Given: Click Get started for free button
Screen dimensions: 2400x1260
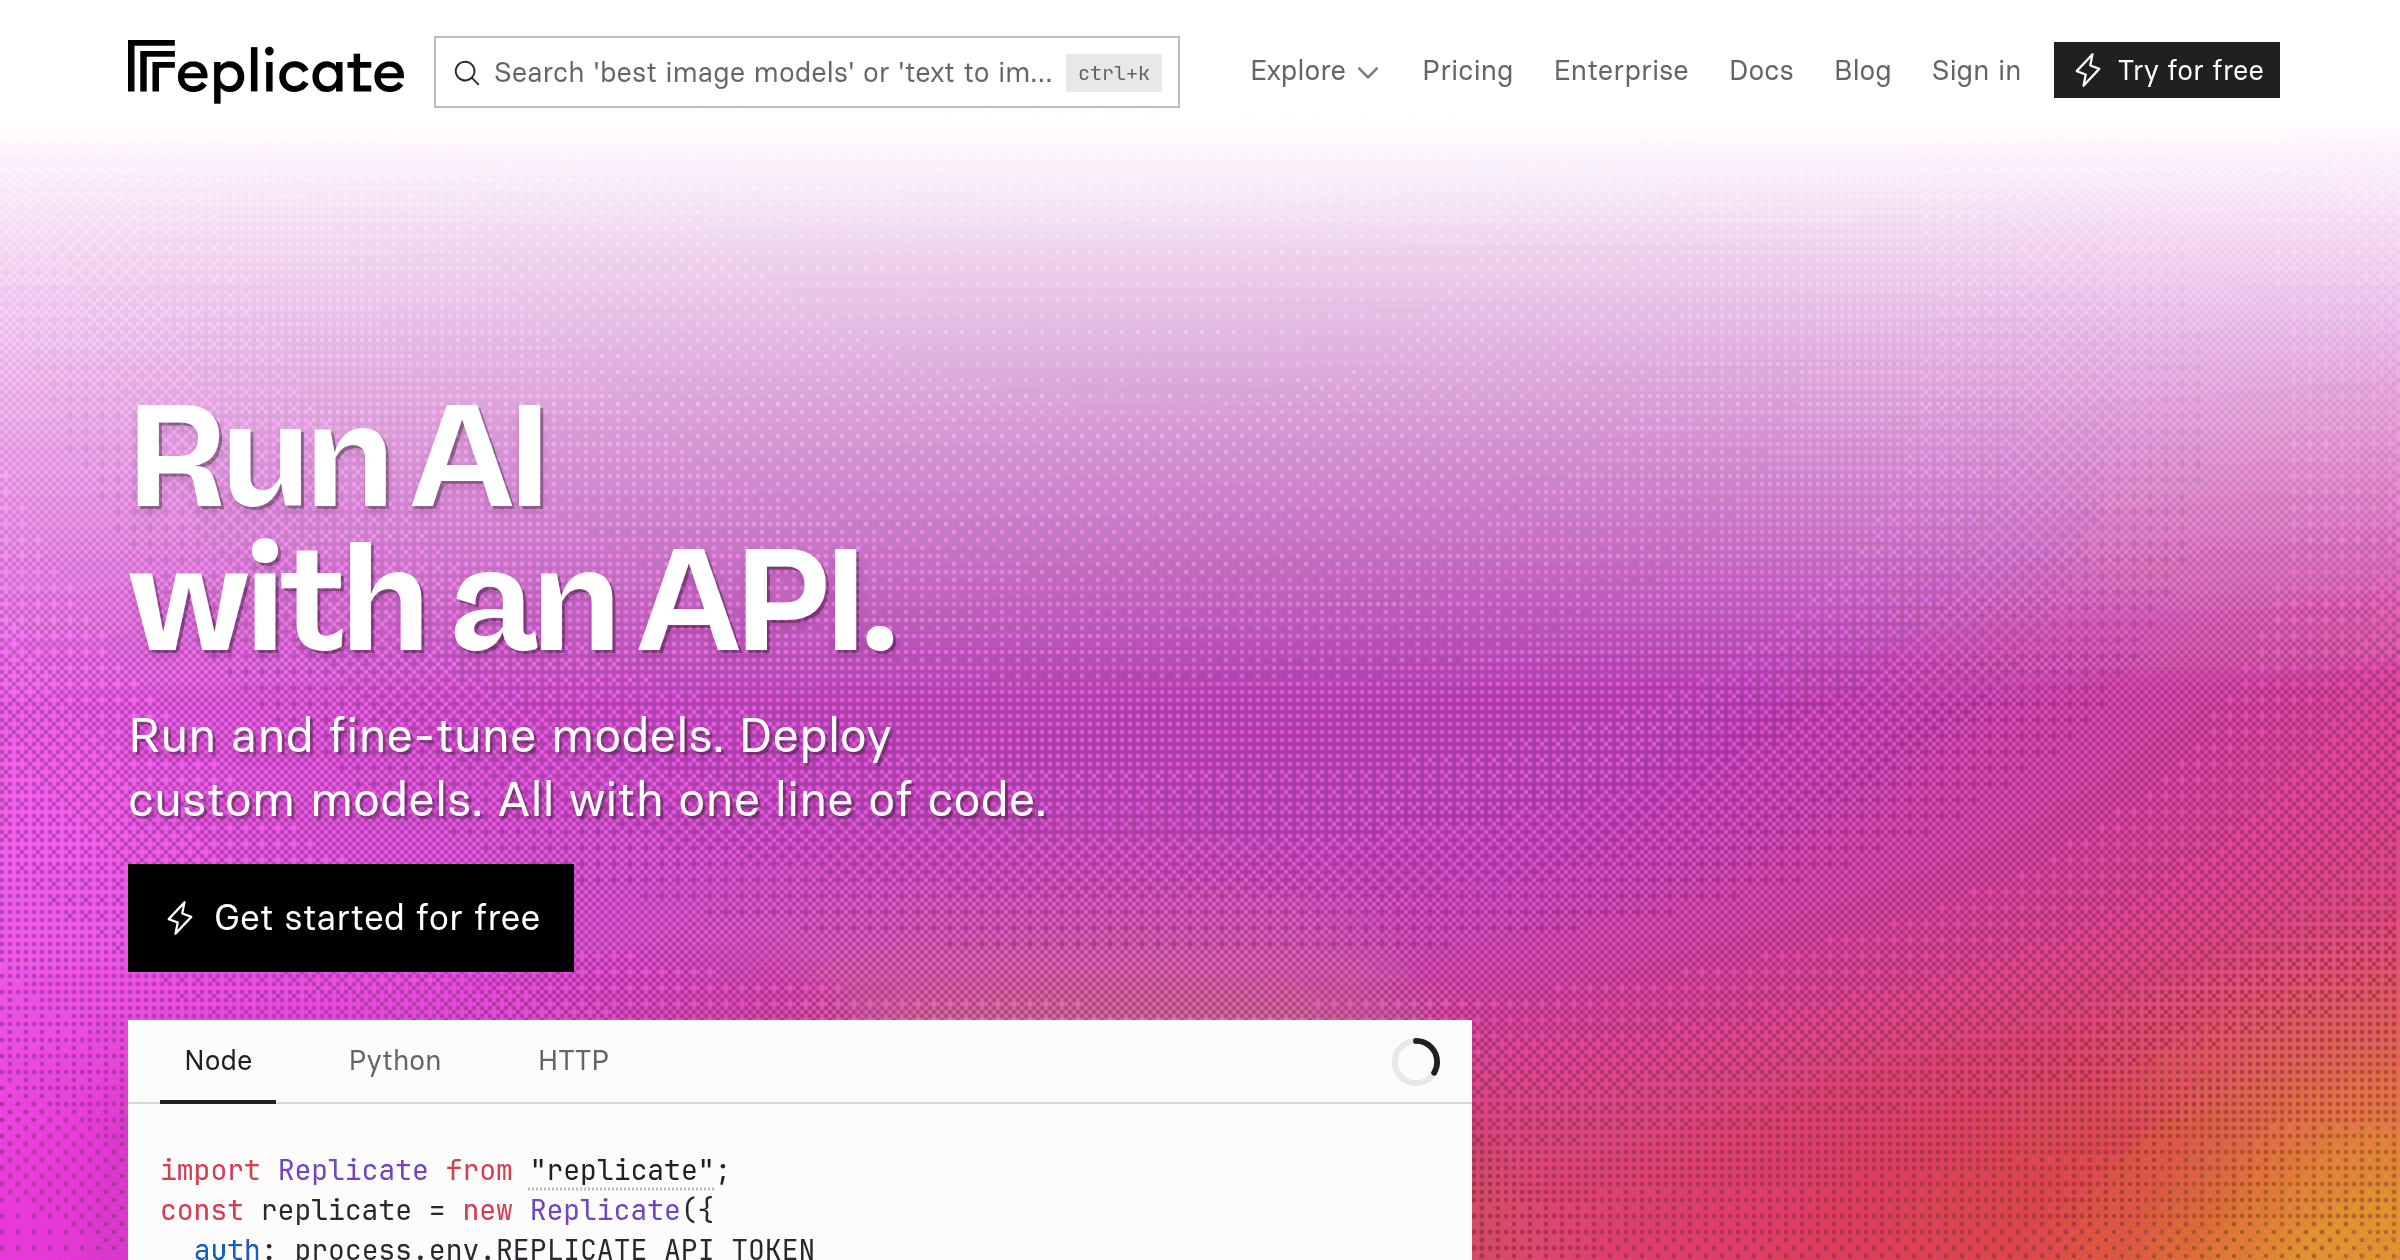Looking at the screenshot, I should point(351,918).
